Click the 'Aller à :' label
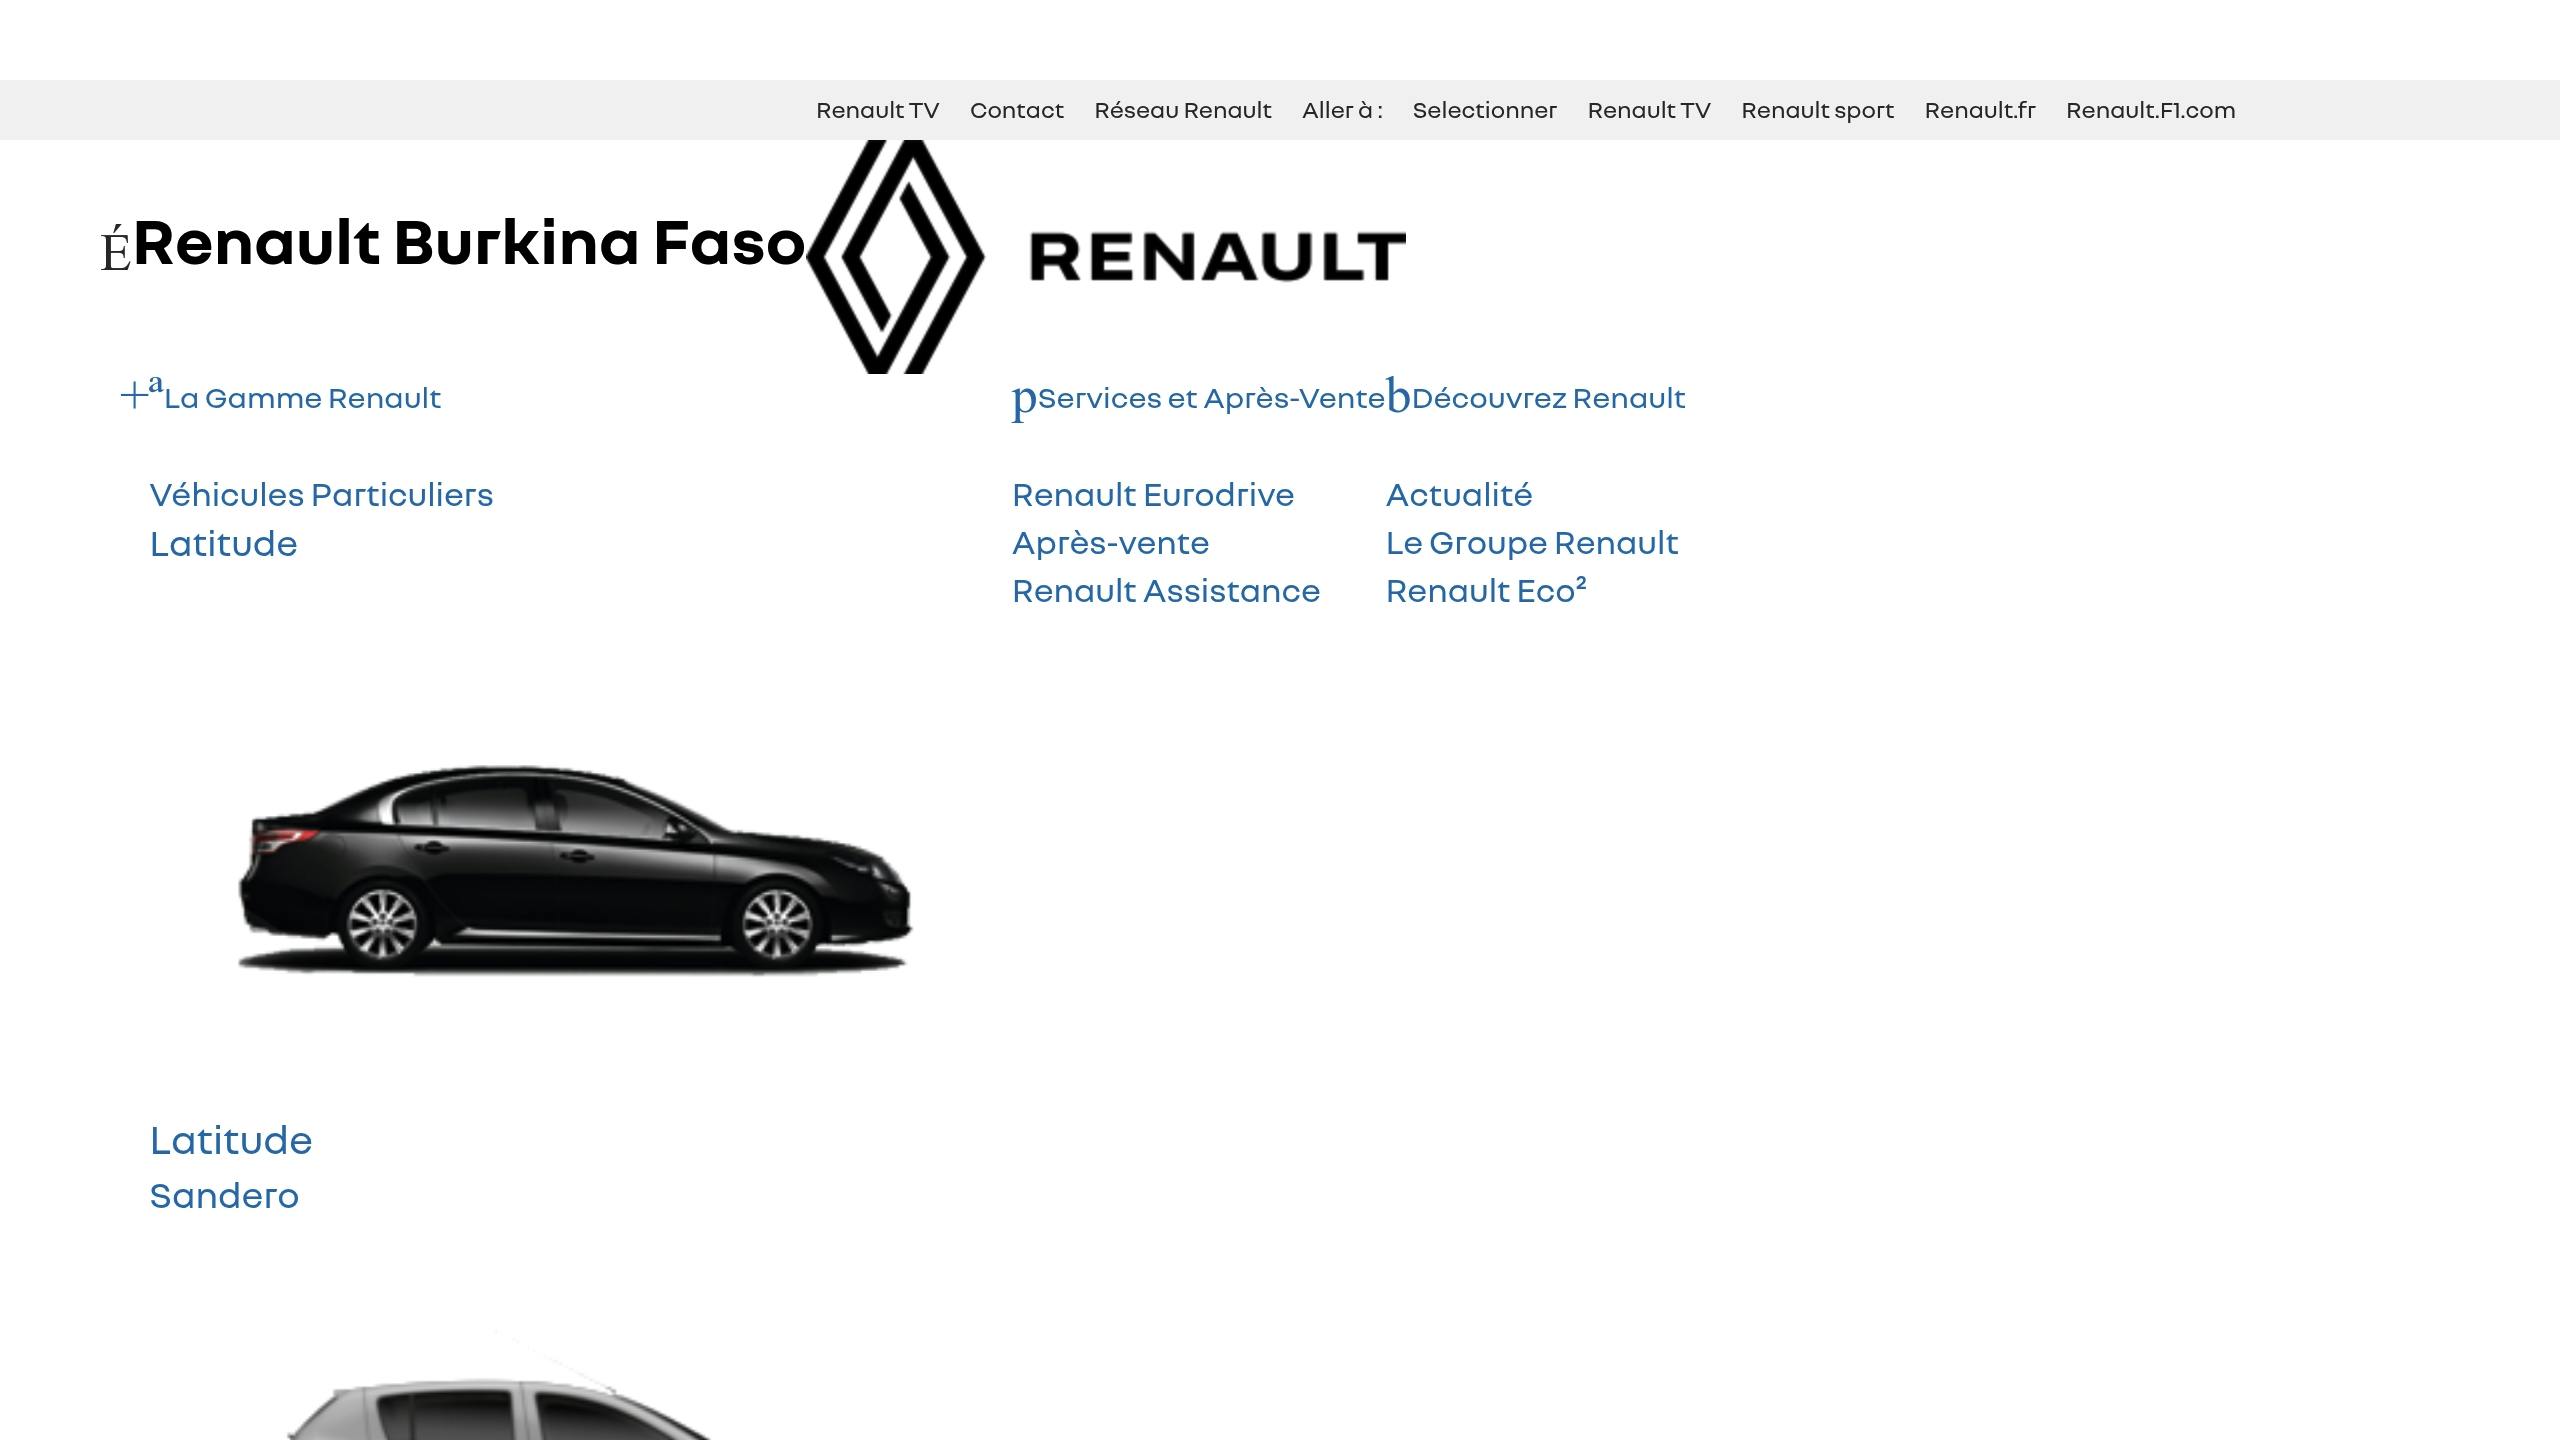This screenshot has height=1440, width=2560. coord(1342,110)
